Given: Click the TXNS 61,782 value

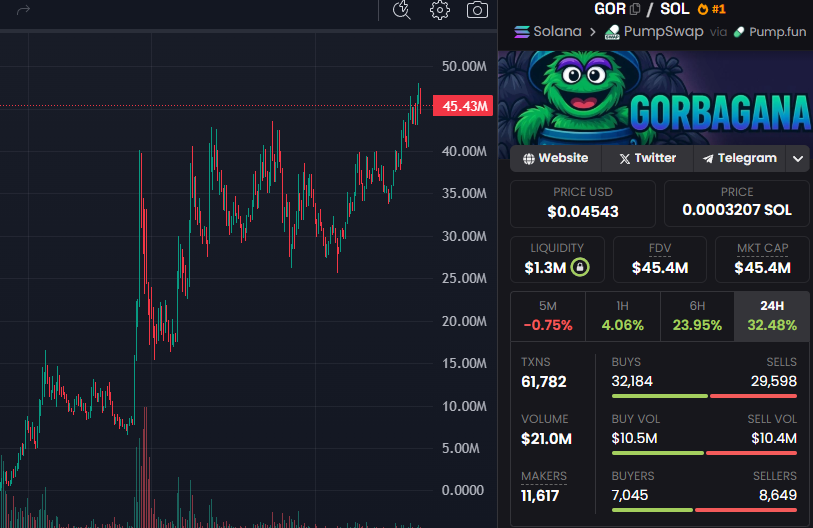Looking at the screenshot, I should 543,382.
